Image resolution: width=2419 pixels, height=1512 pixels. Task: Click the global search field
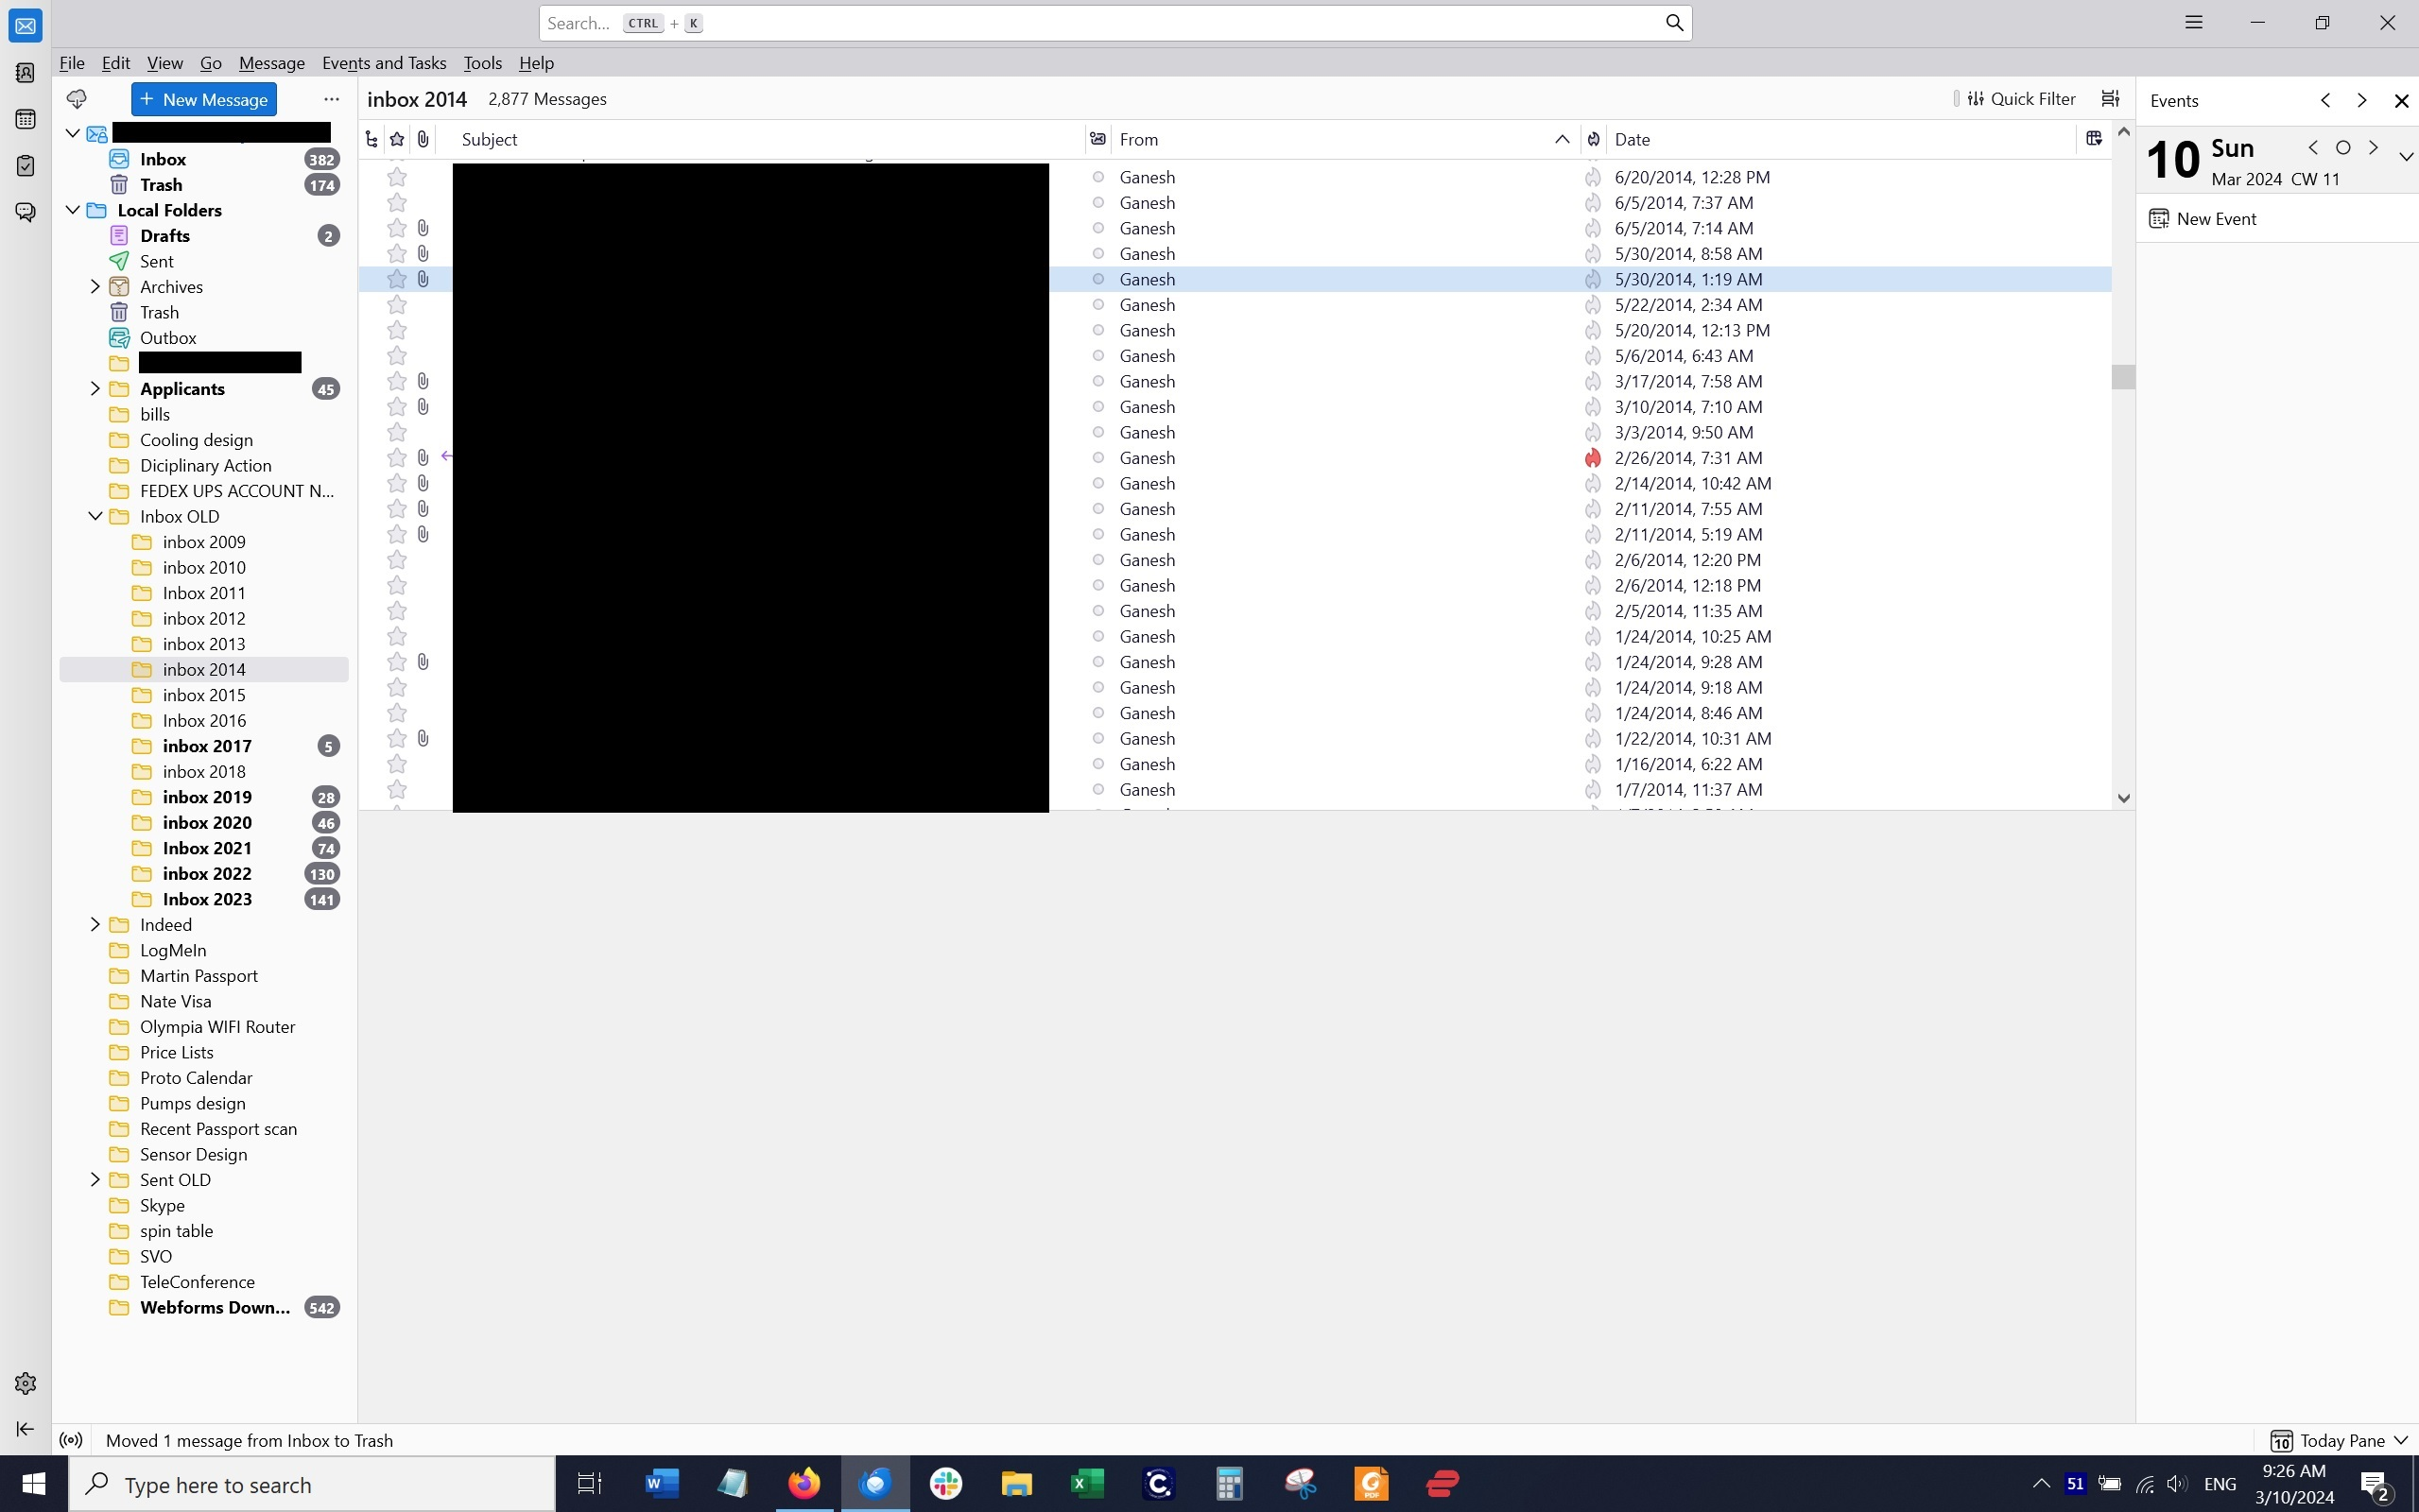coord(1100,23)
